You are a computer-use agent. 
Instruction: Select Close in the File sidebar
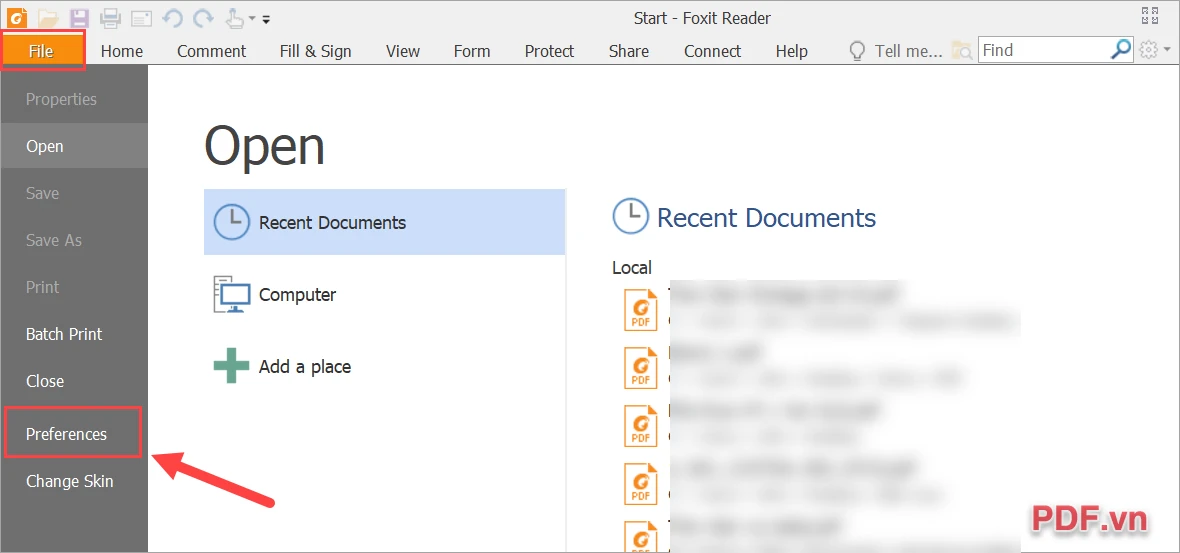click(74, 381)
